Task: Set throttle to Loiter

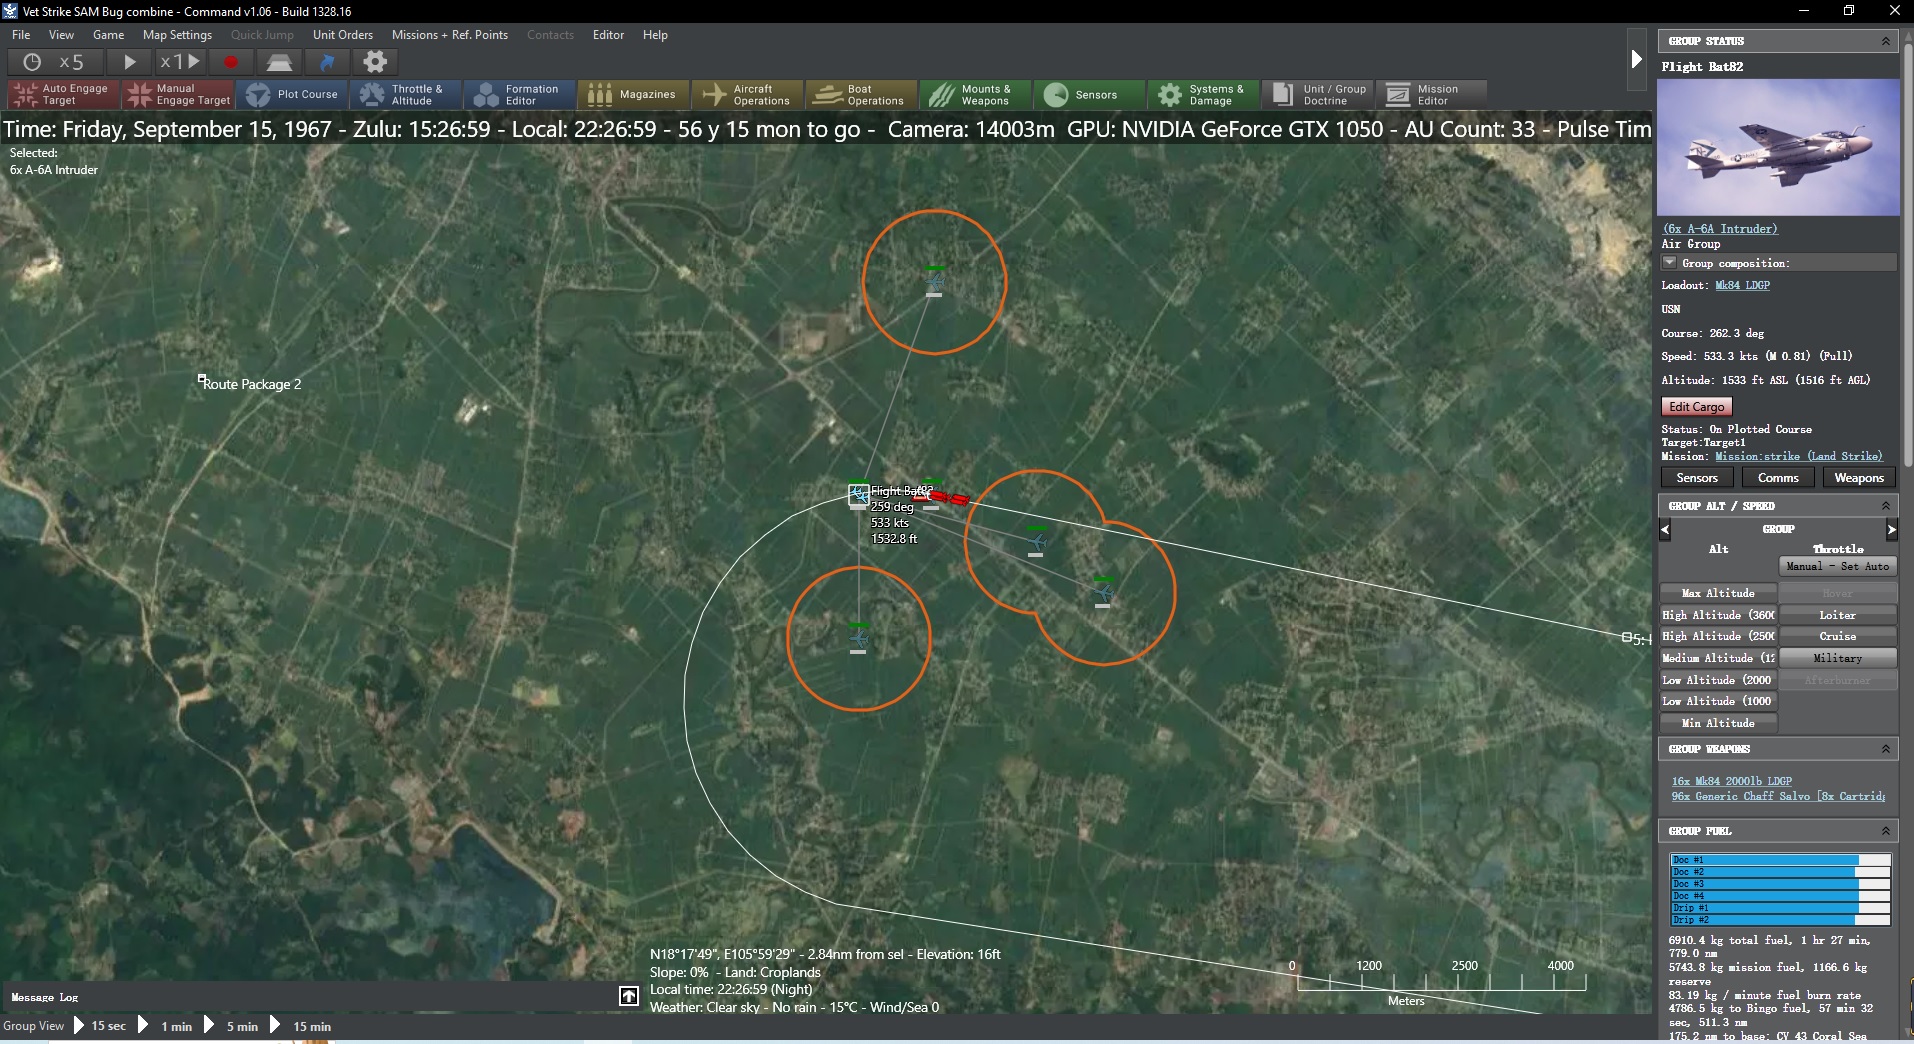Action: pos(1837,615)
